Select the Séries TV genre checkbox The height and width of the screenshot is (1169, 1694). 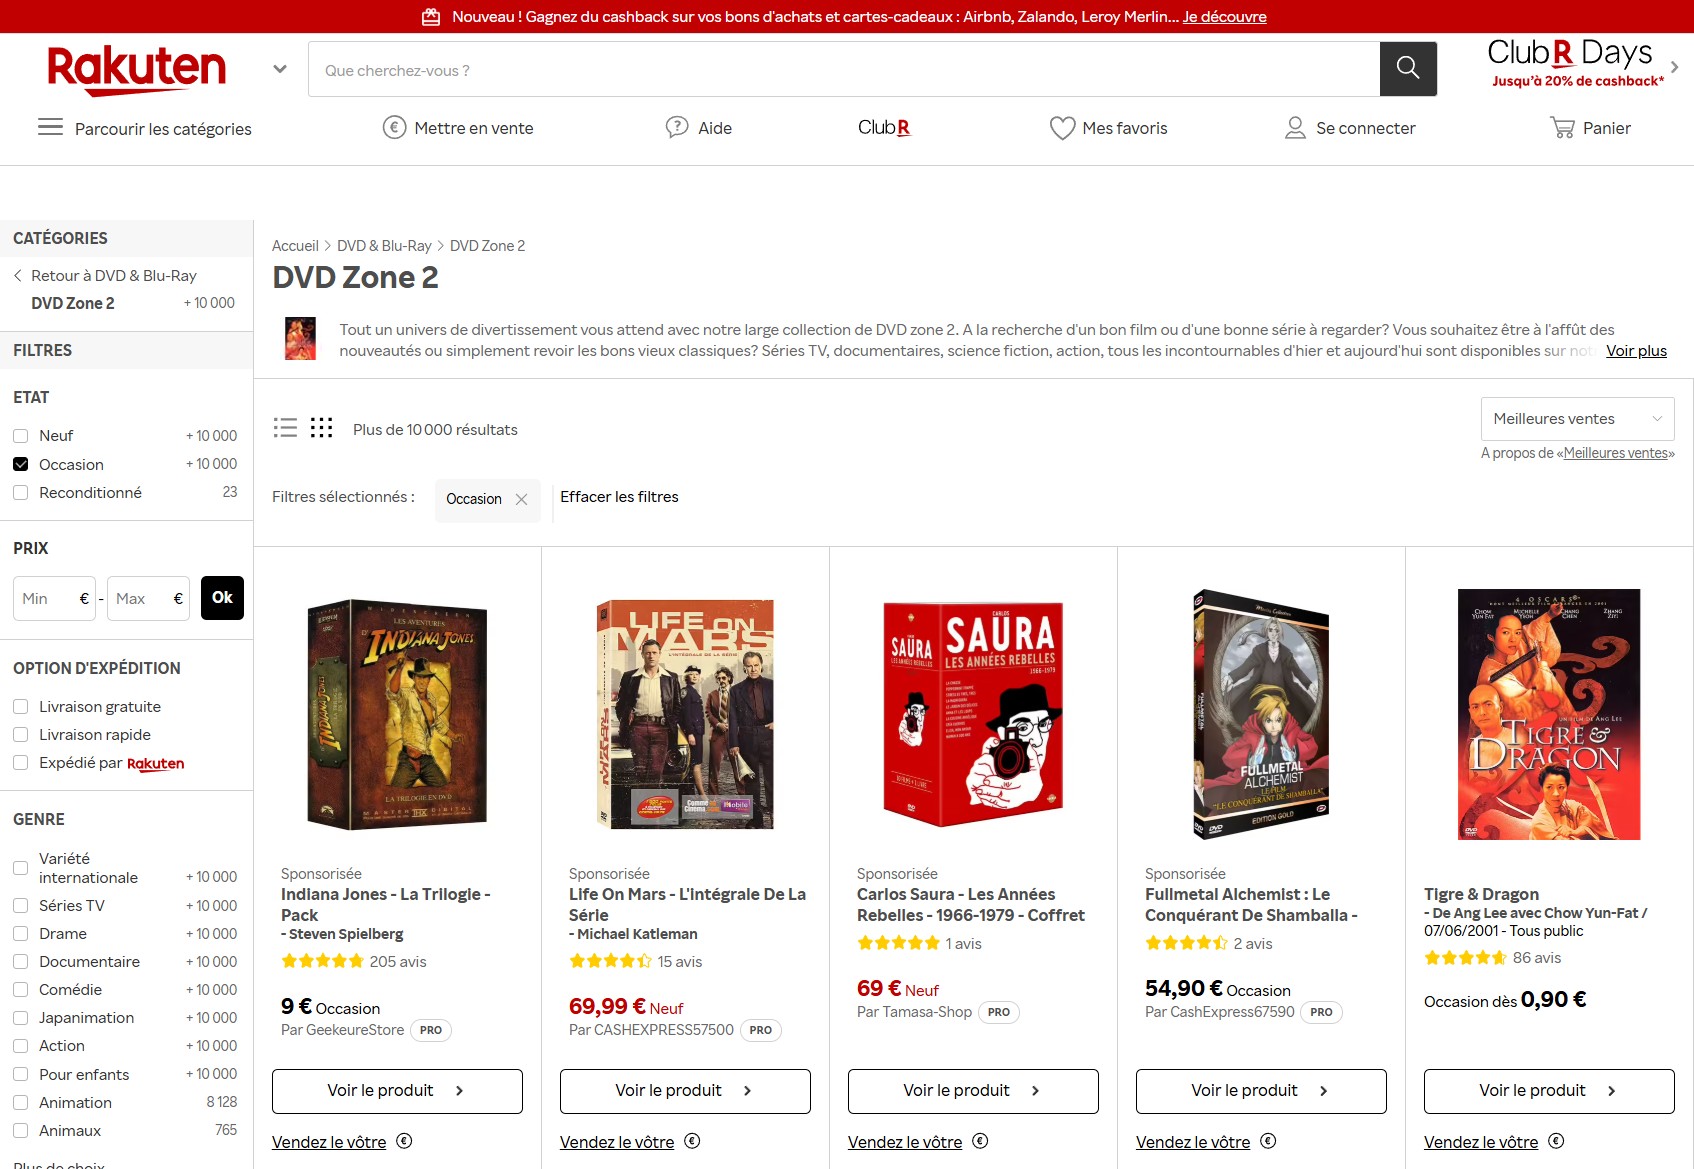20,905
